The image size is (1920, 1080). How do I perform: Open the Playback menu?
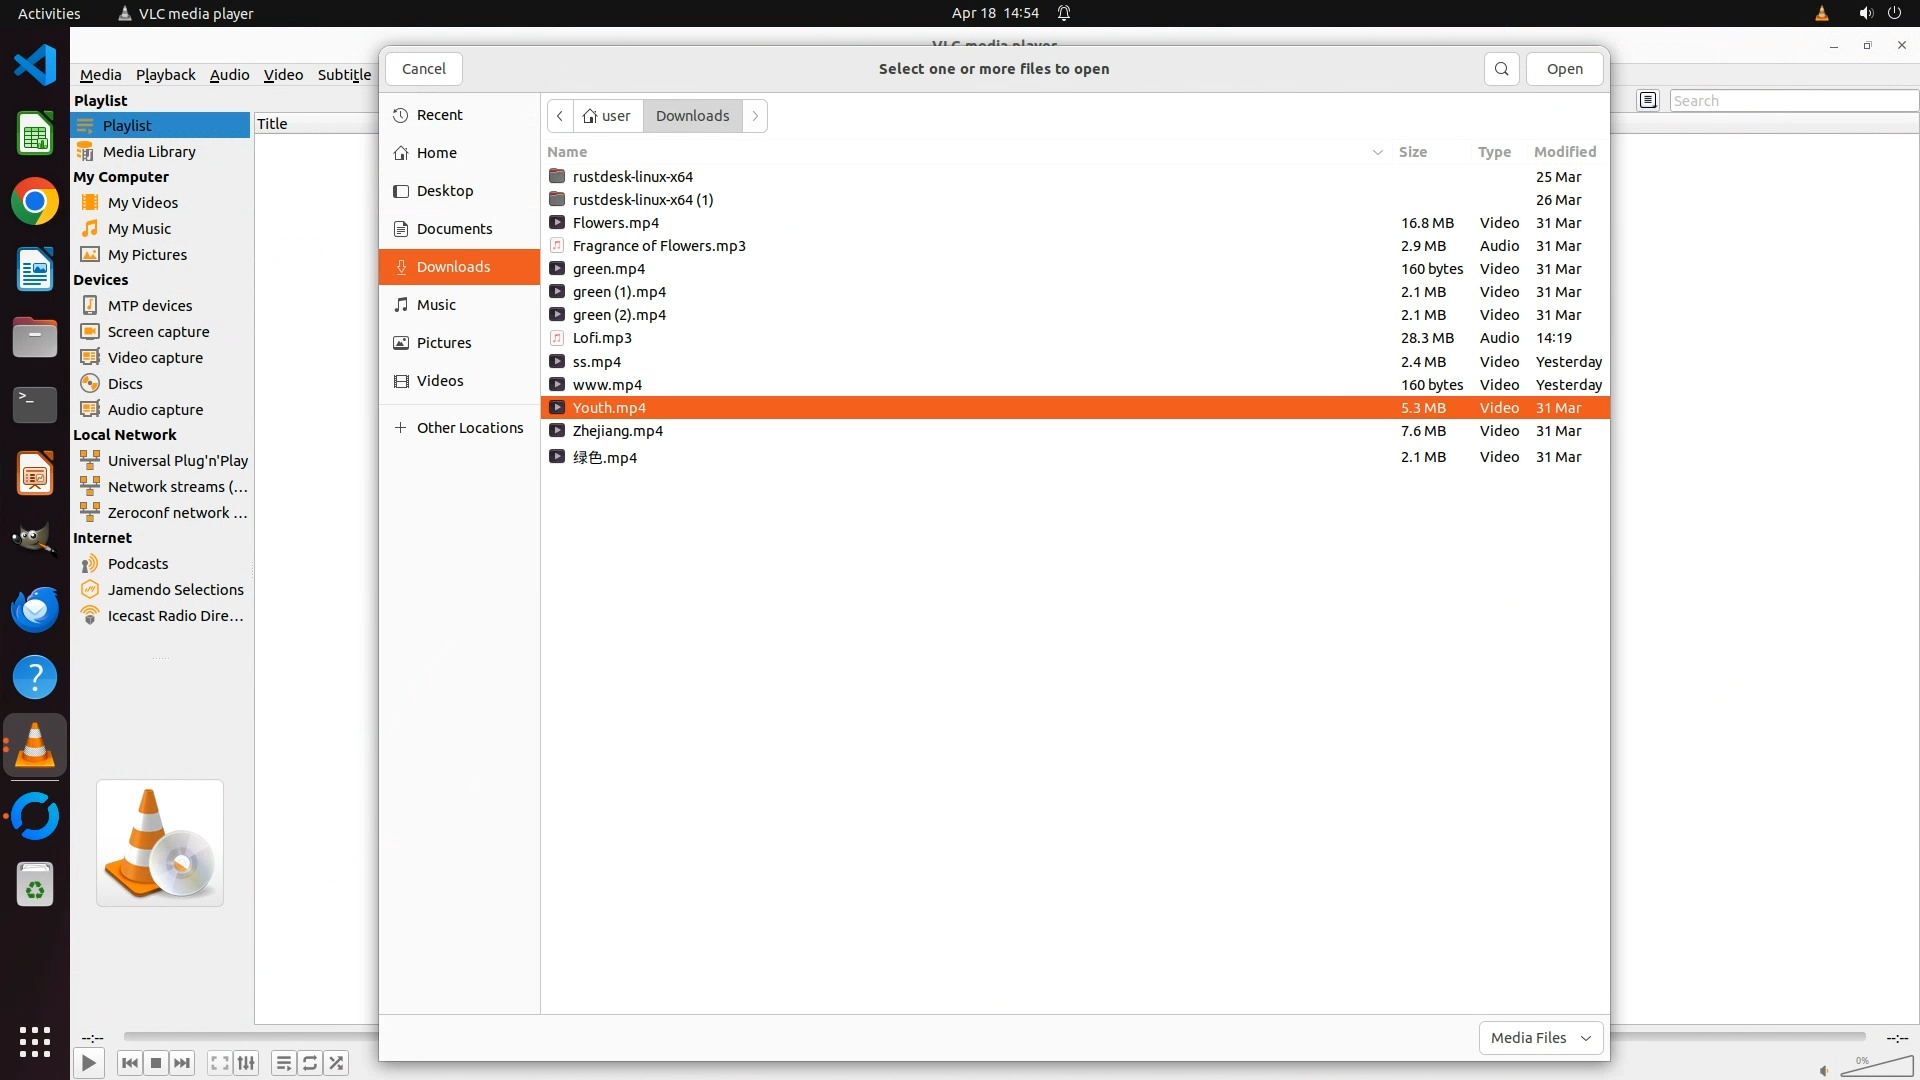(x=165, y=75)
